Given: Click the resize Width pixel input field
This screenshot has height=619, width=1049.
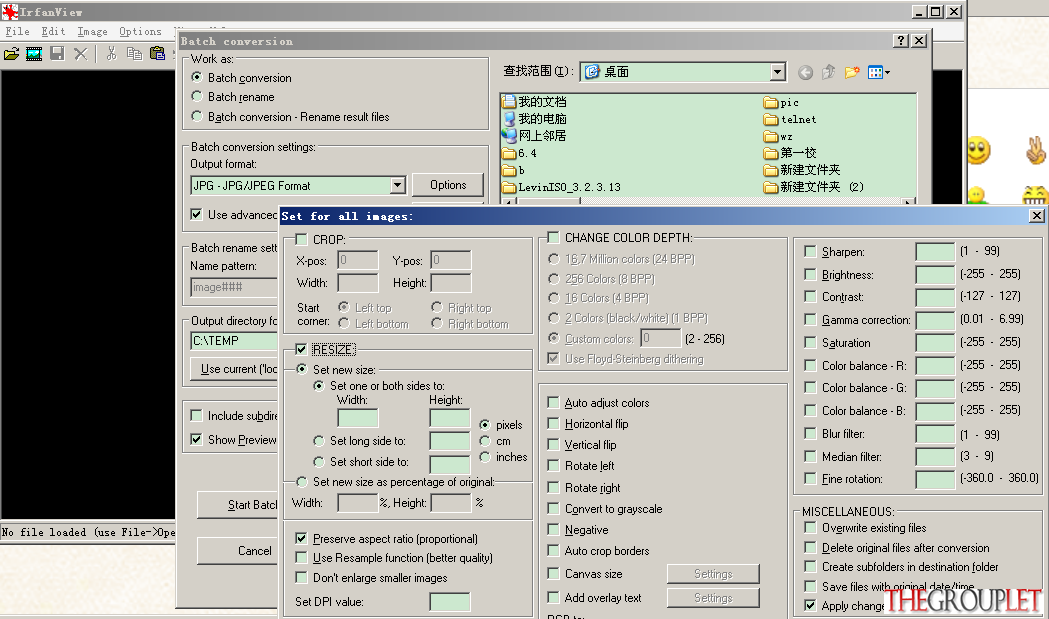Looking at the screenshot, I should 358,418.
